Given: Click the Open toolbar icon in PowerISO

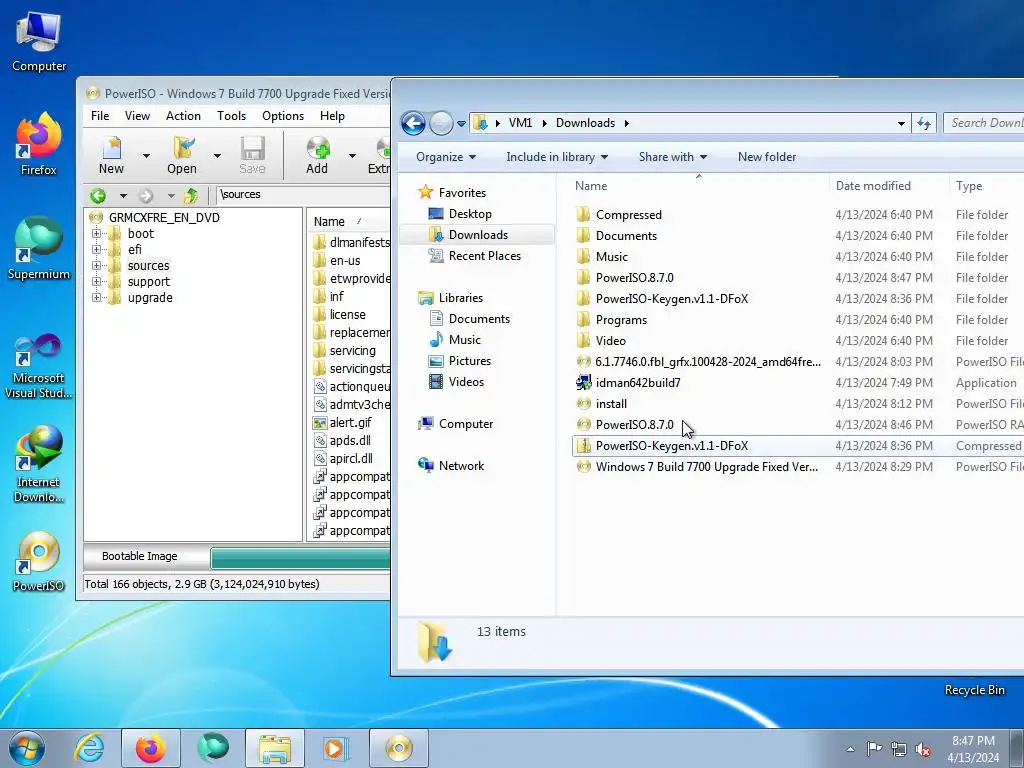Looking at the screenshot, I should [x=182, y=155].
